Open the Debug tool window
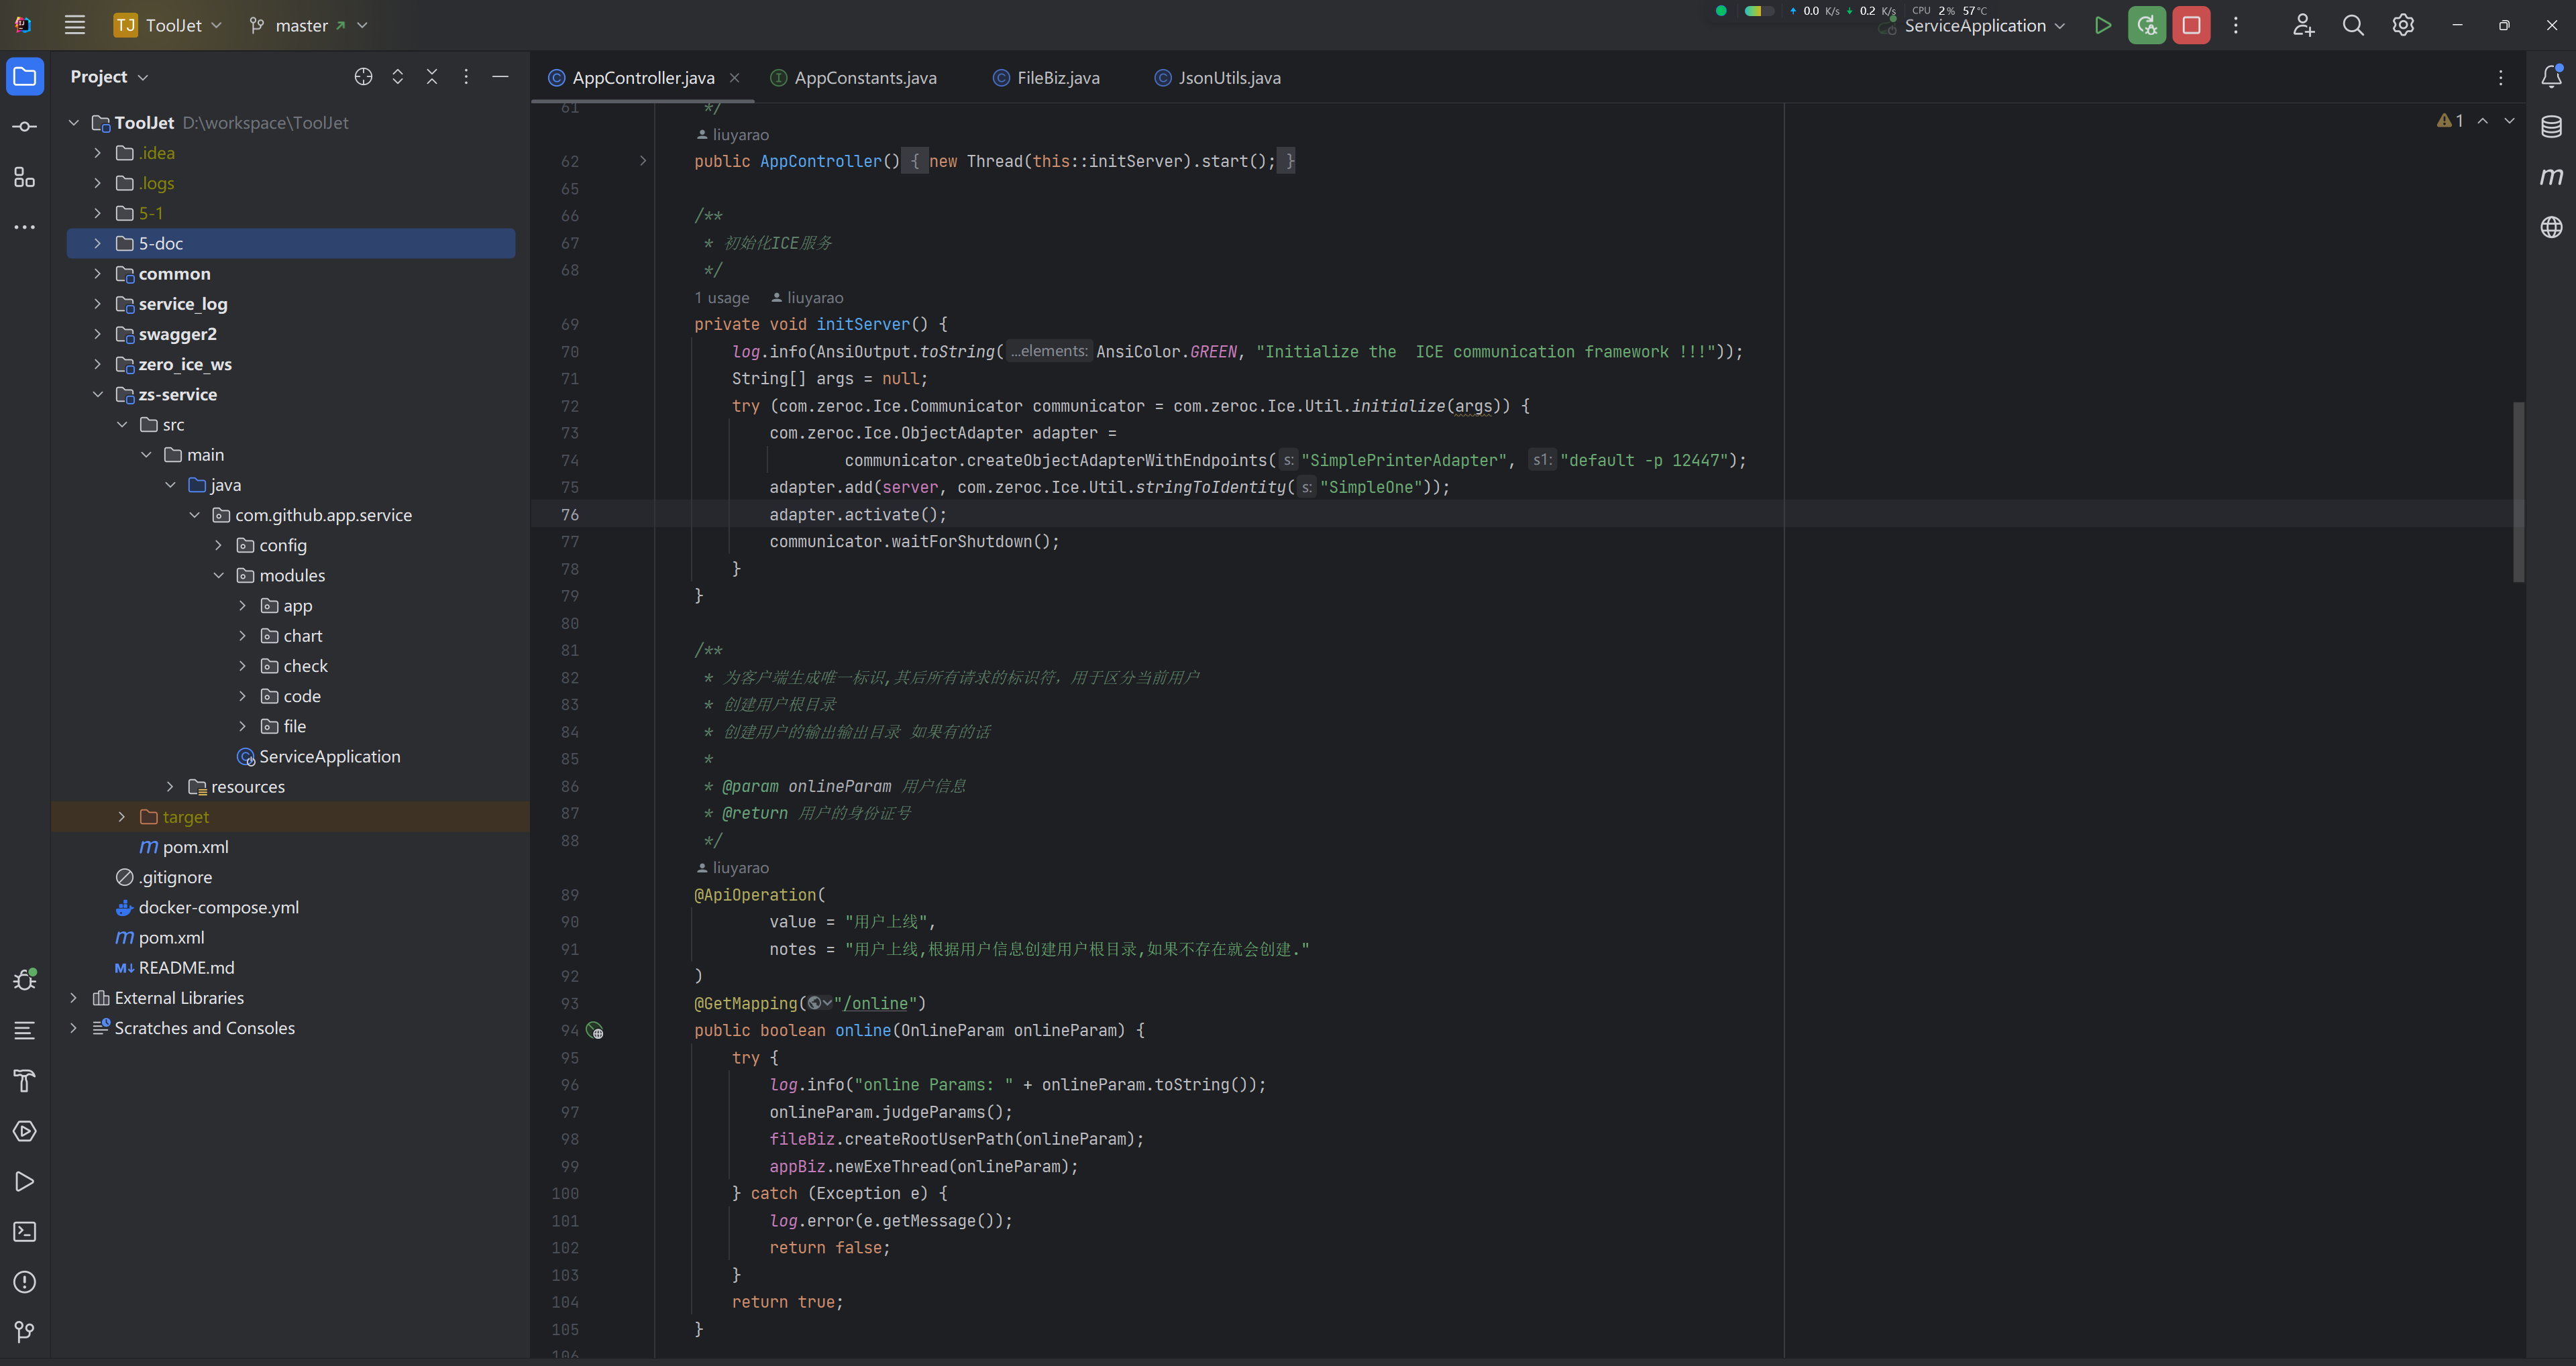The height and width of the screenshot is (1366, 2576). click(x=25, y=979)
